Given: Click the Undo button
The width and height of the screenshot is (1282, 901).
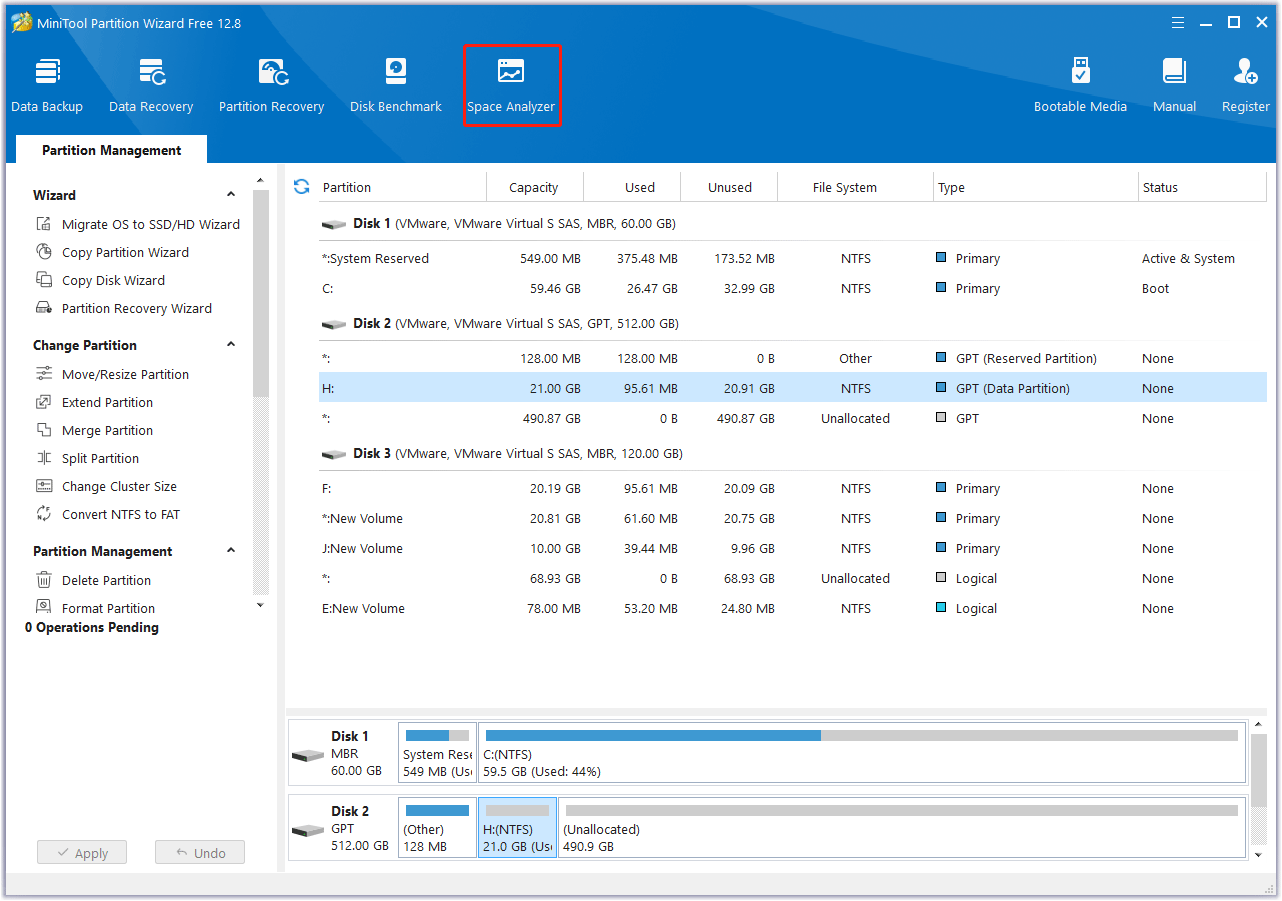Looking at the screenshot, I should (200, 853).
